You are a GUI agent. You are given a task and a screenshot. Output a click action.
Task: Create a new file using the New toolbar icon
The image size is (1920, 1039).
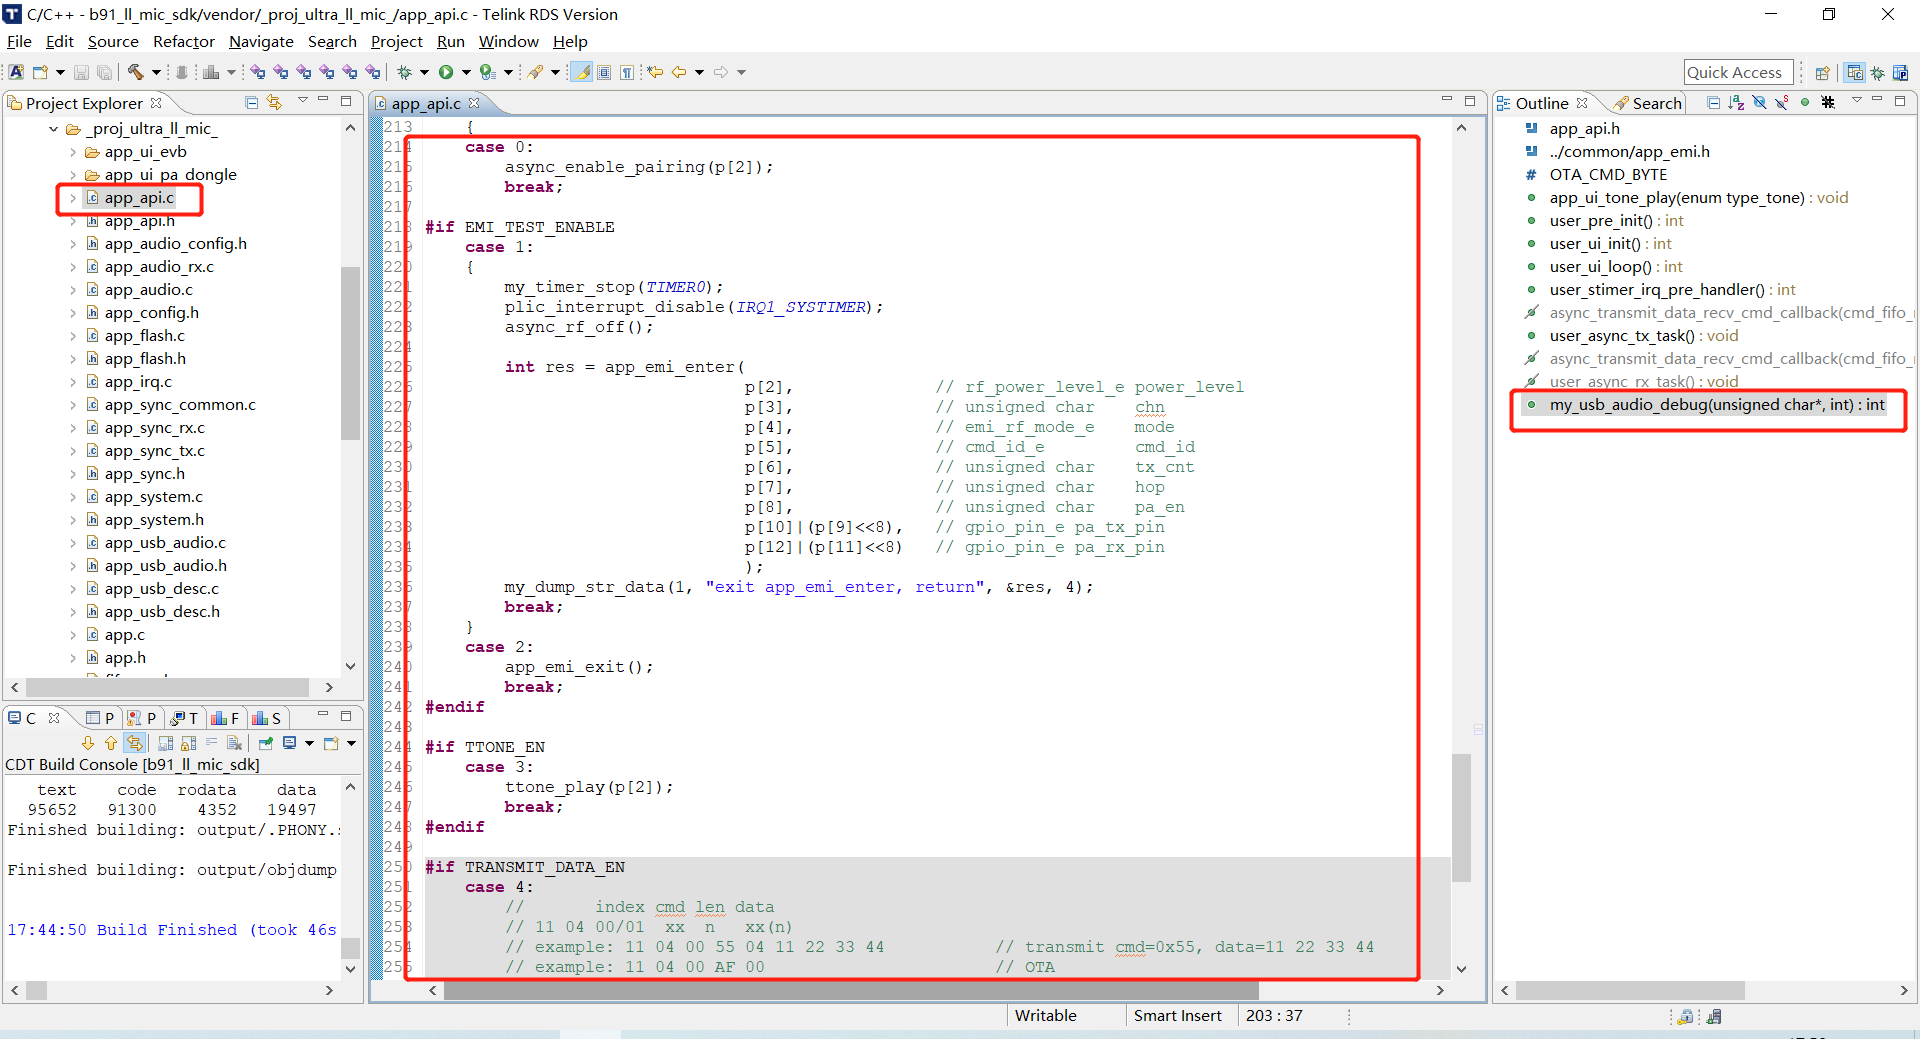tap(42, 72)
